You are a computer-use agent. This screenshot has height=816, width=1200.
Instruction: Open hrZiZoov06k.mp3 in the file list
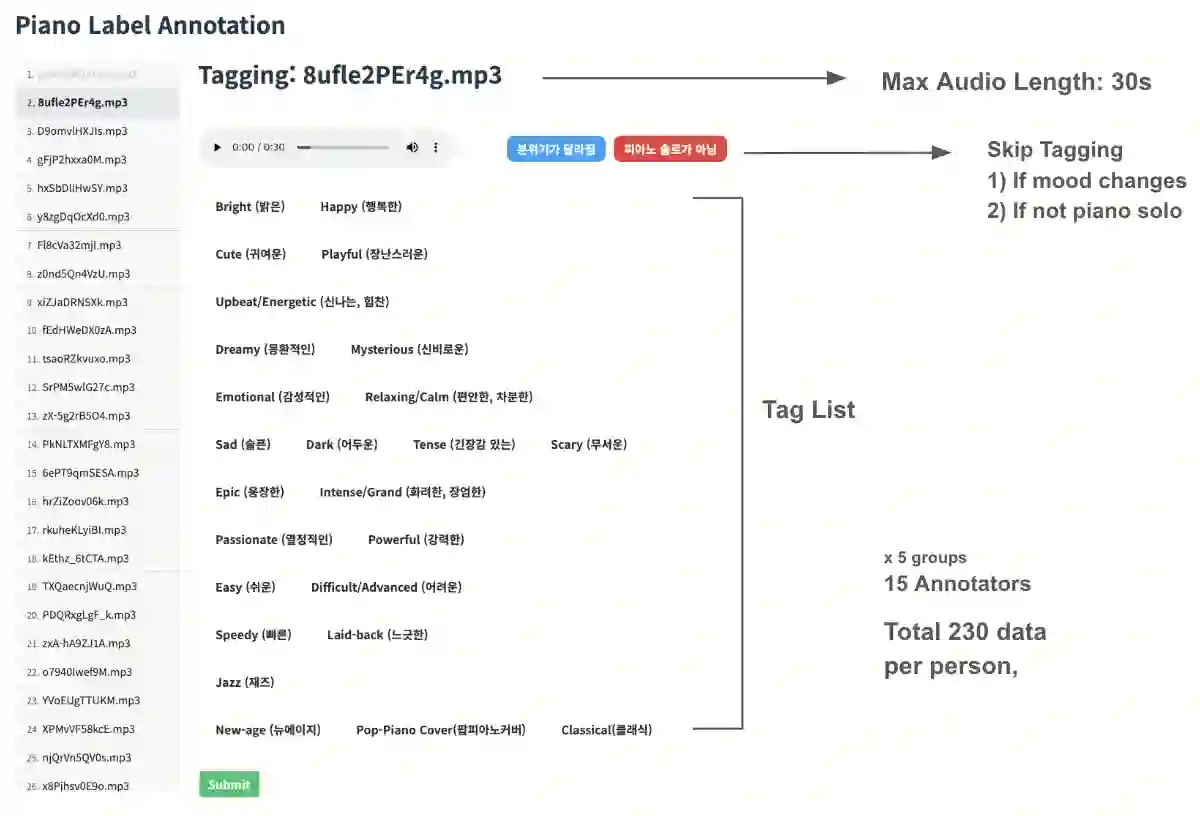(x=85, y=502)
